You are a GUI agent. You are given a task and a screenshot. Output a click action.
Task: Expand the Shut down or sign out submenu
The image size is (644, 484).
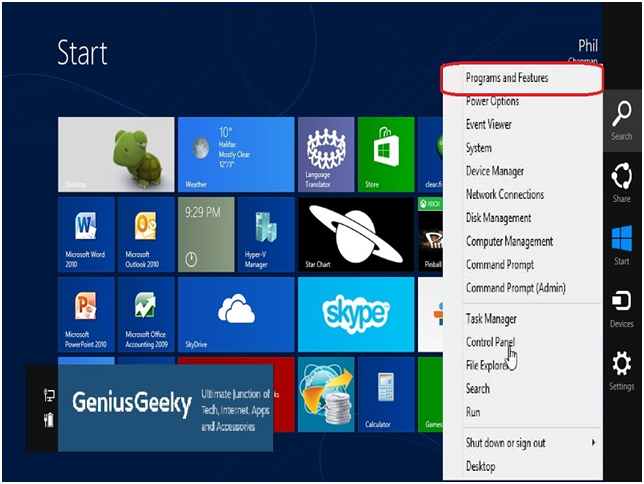pyautogui.click(x=522, y=443)
